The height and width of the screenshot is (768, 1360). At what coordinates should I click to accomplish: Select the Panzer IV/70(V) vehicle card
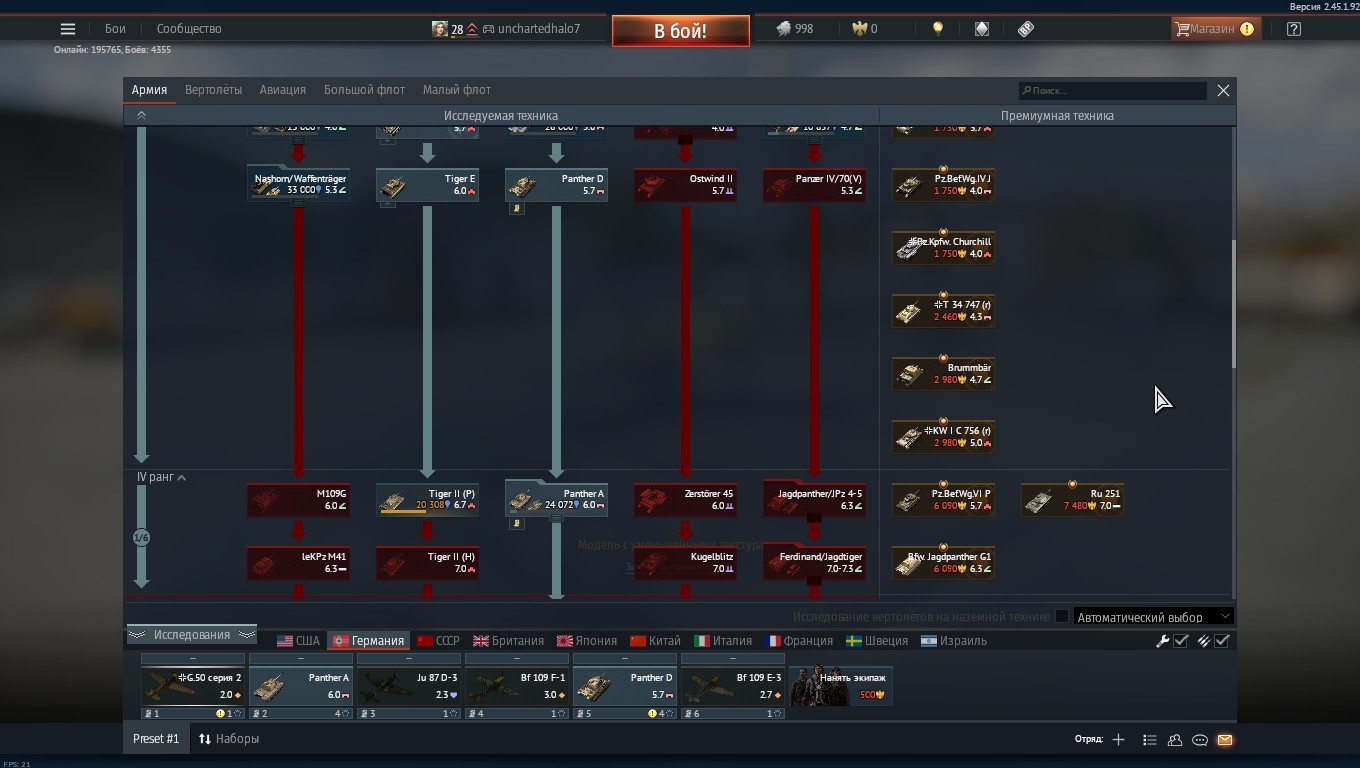(x=814, y=184)
